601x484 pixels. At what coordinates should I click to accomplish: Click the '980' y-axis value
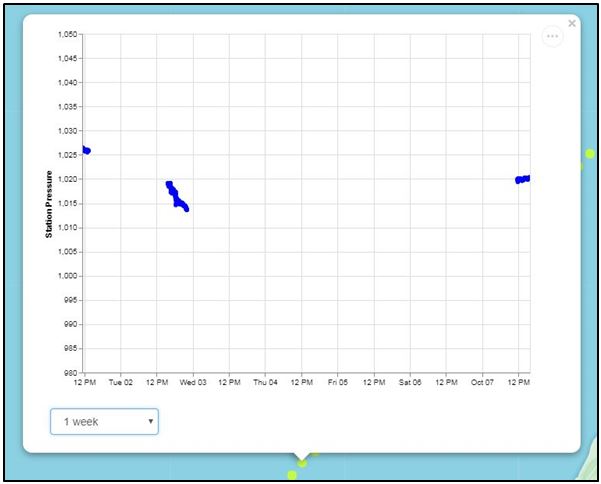click(x=71, y=372)
